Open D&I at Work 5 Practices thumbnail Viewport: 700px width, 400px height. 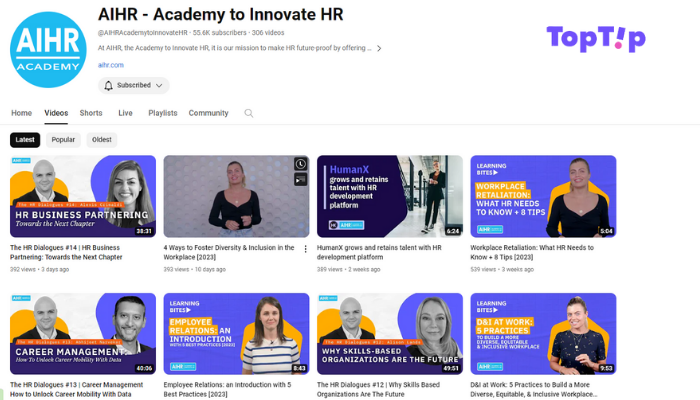coord(543,333)
